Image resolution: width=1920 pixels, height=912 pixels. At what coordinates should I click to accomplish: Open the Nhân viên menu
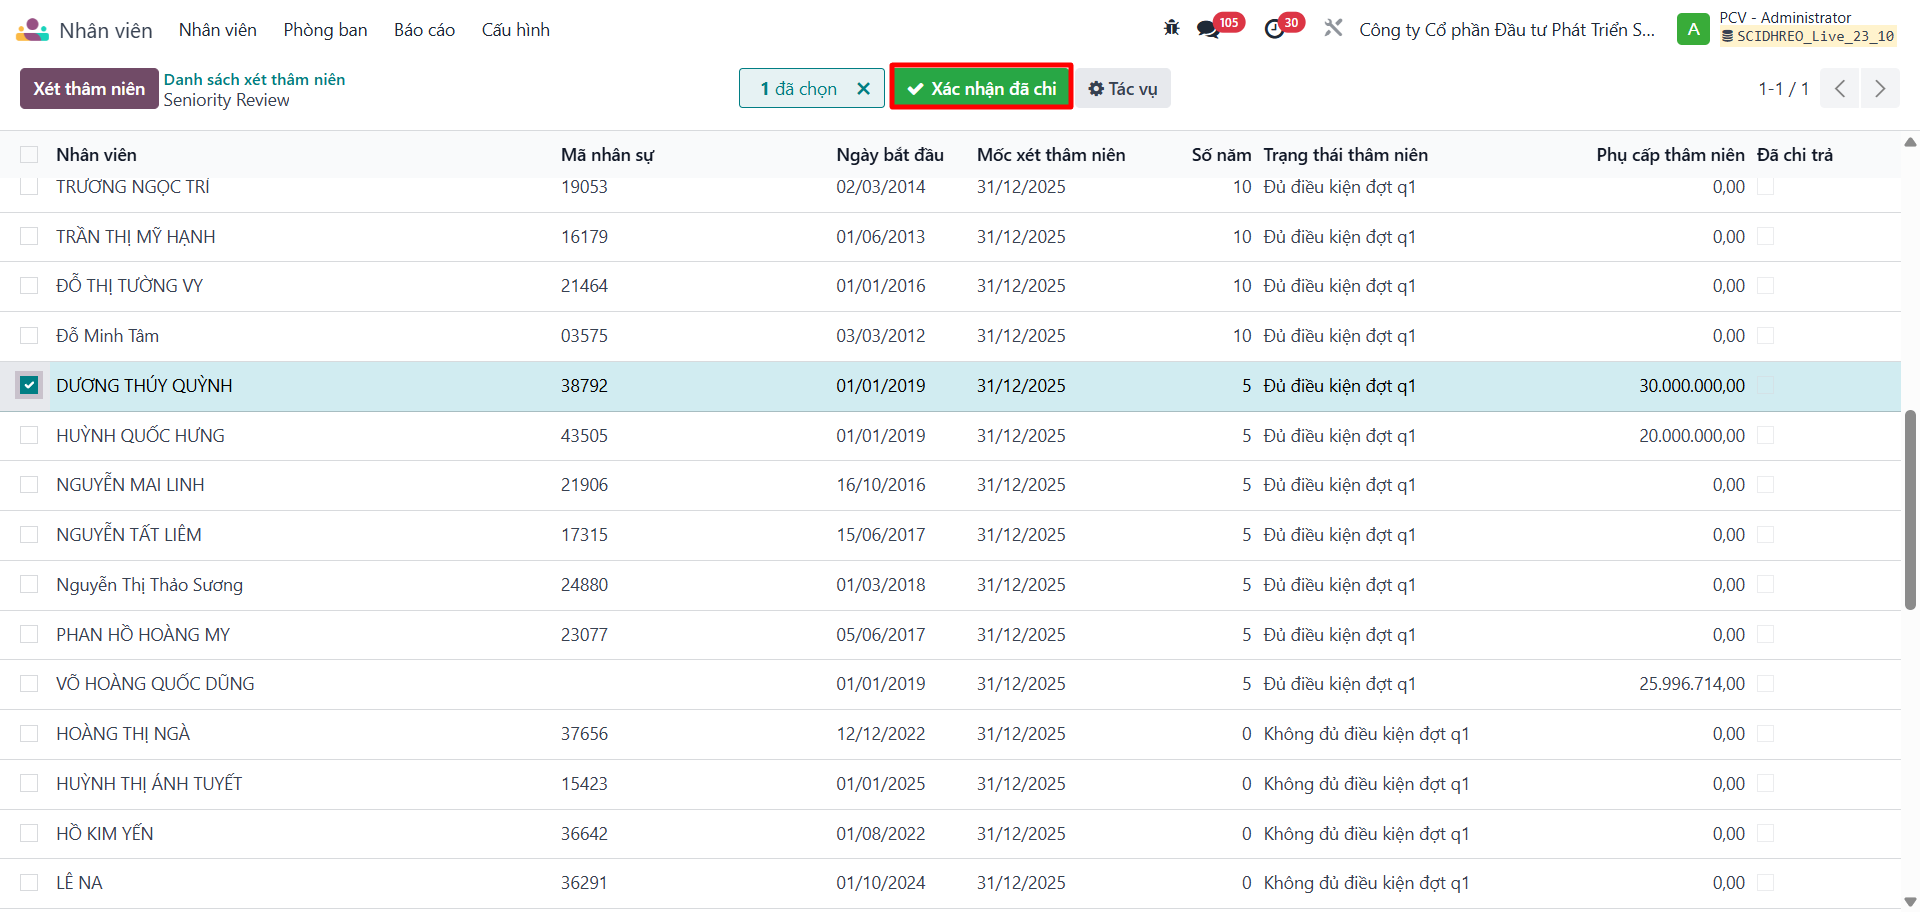217,30
